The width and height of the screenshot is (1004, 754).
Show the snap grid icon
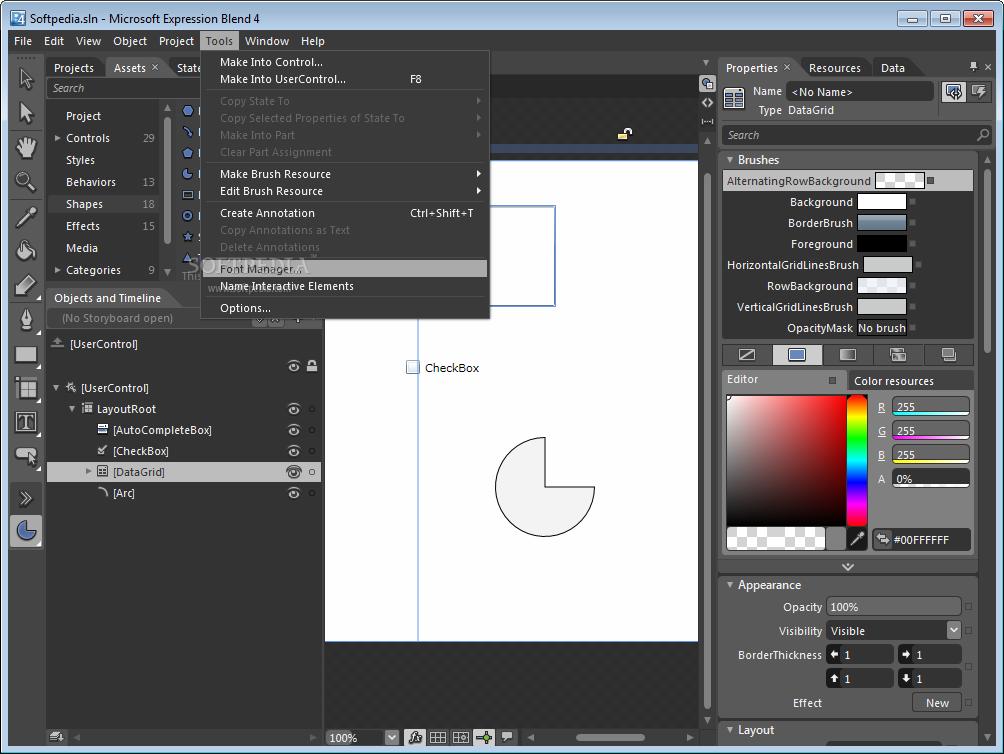[438, 737]
